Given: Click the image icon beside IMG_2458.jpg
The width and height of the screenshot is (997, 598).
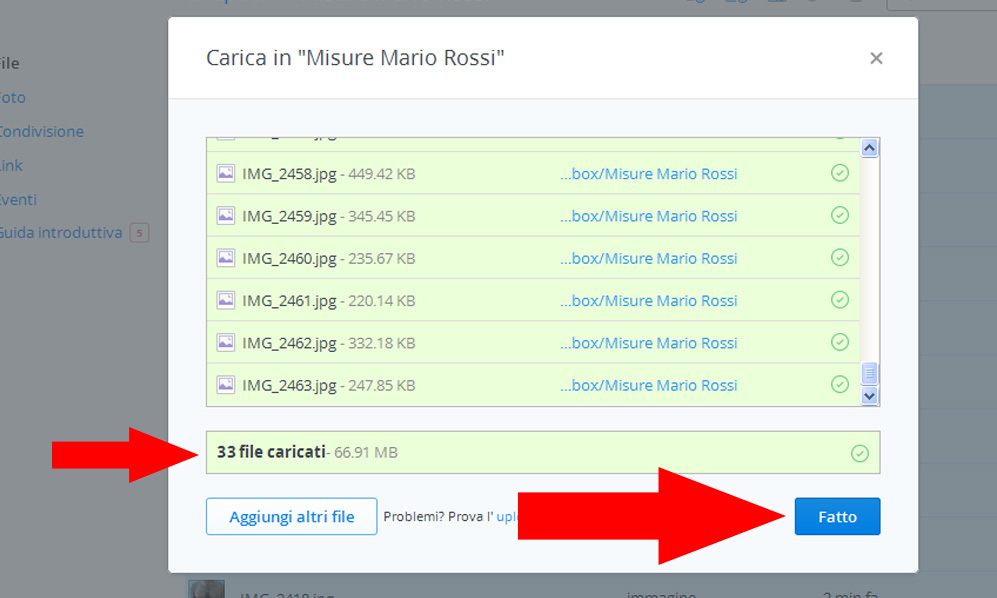Looking at the screenshot, I should [226, 173].
